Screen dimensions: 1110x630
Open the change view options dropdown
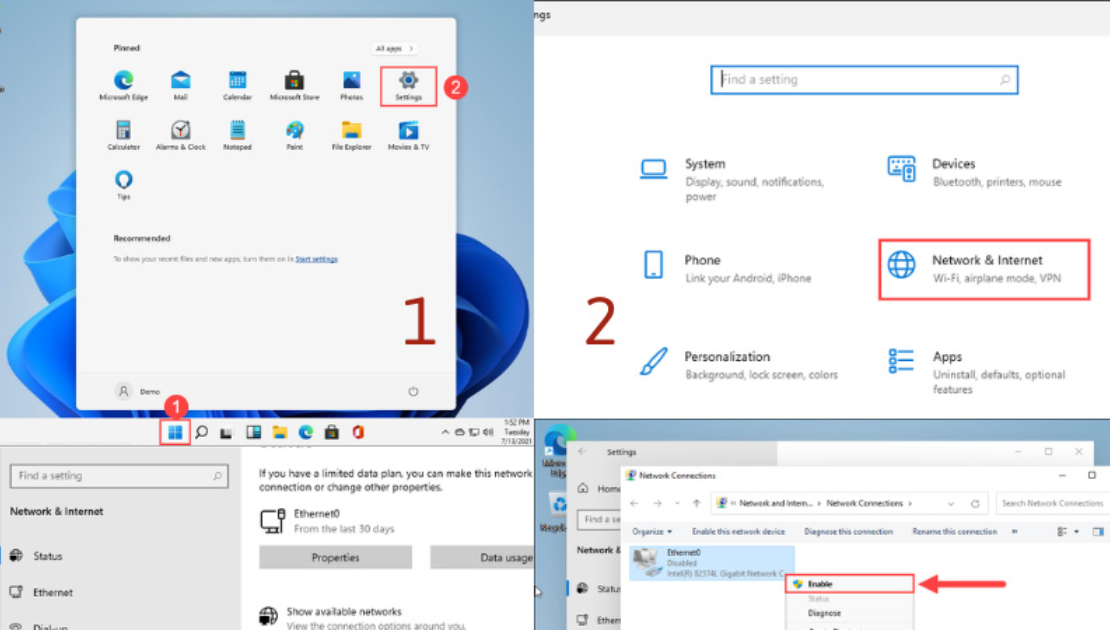[x=1077, y=532]
